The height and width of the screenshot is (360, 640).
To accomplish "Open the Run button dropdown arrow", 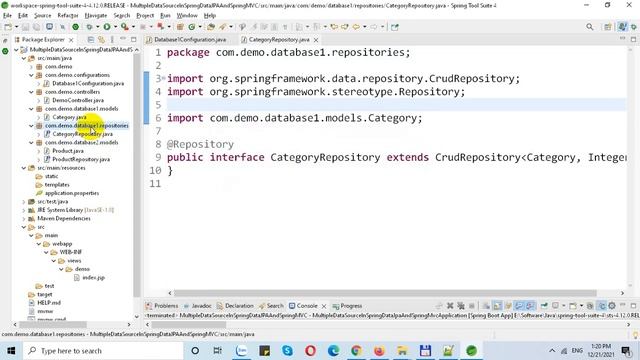I will pyautogui.click(x=116, y=27).
